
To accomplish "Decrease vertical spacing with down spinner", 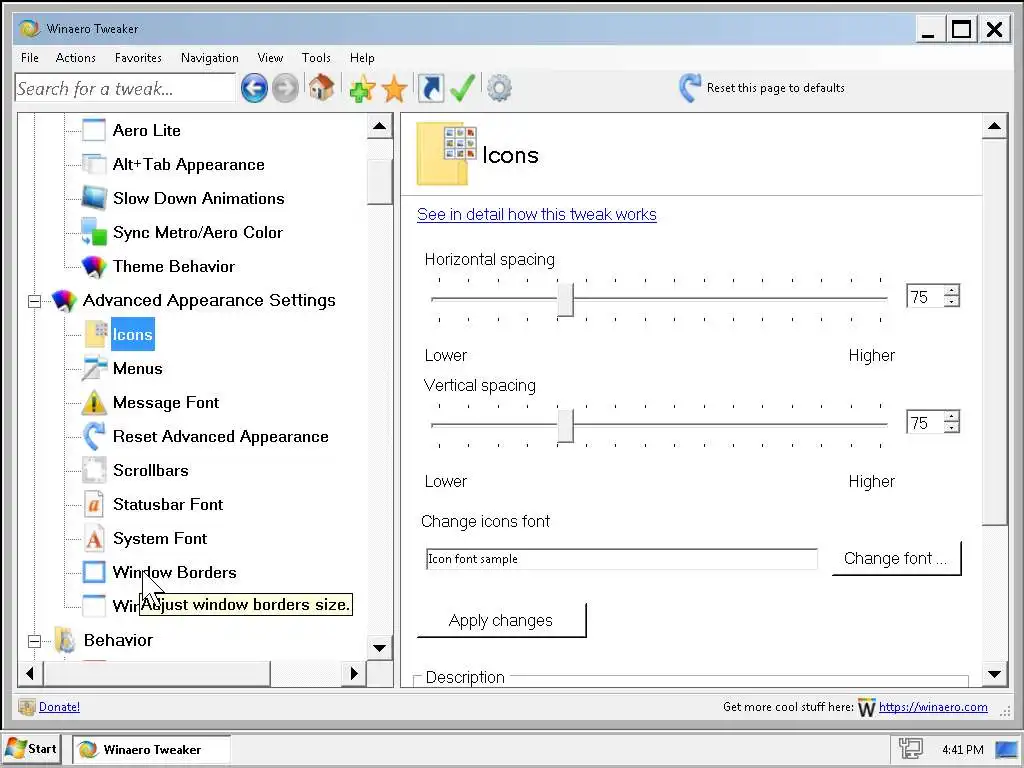I will [952, 428].
